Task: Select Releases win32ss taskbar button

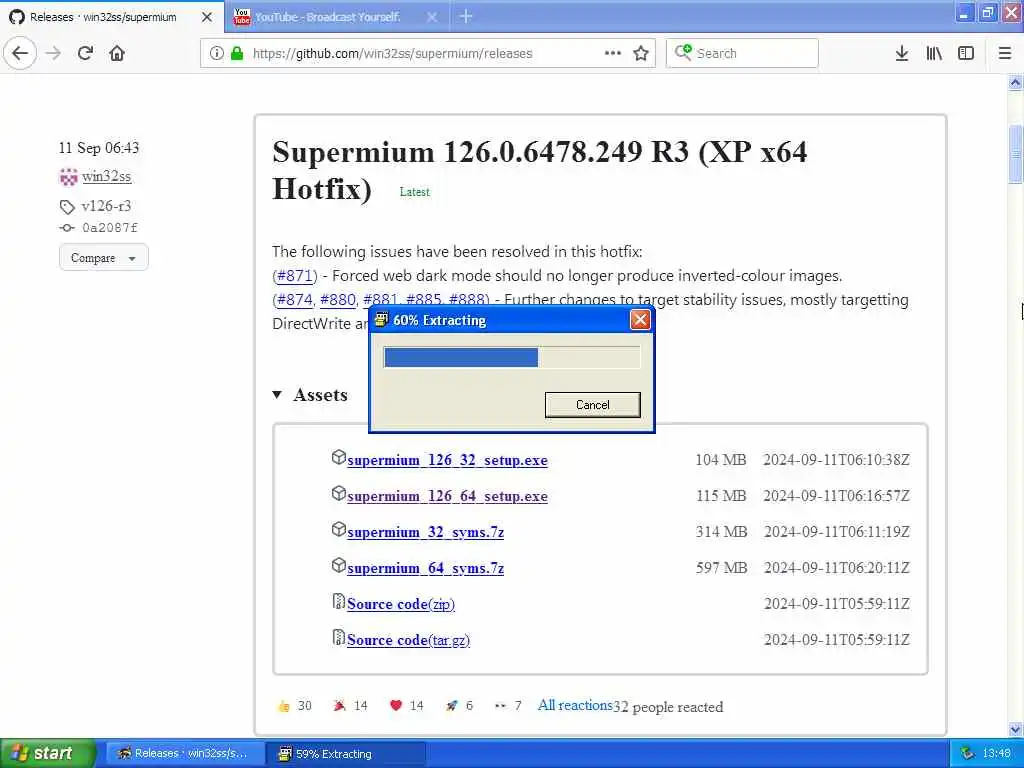Action: coord(185,754)
